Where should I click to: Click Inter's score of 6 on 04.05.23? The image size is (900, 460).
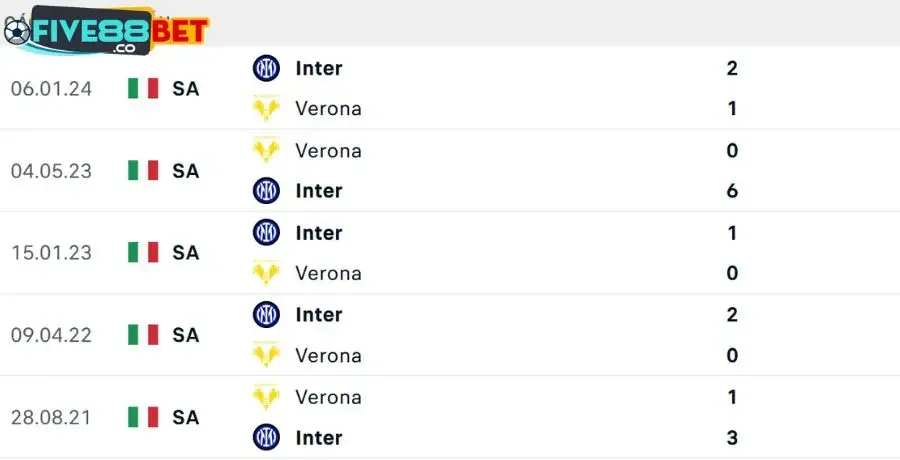732,190
